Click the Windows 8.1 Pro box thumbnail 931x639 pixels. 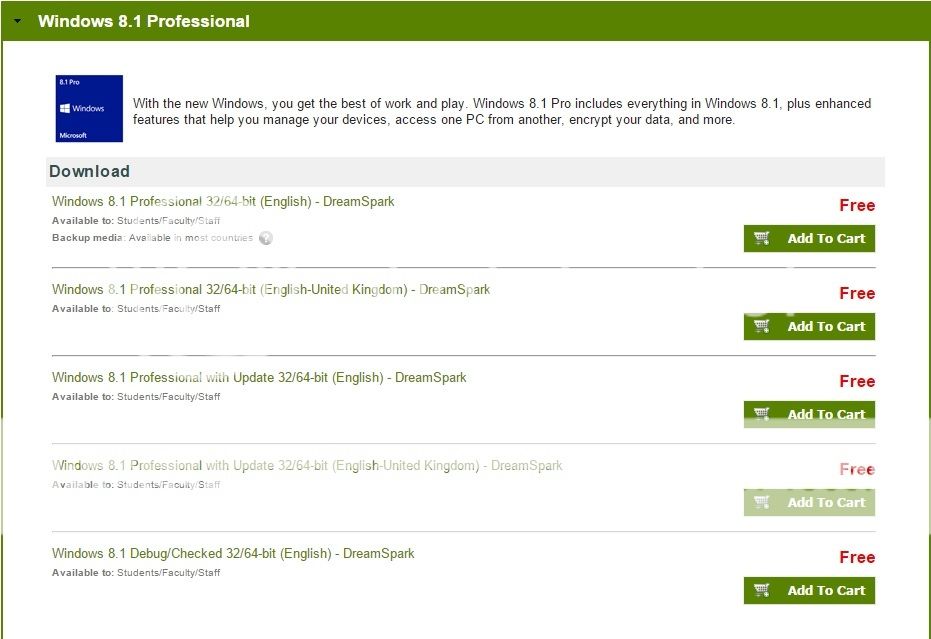[x=89, y=108]
